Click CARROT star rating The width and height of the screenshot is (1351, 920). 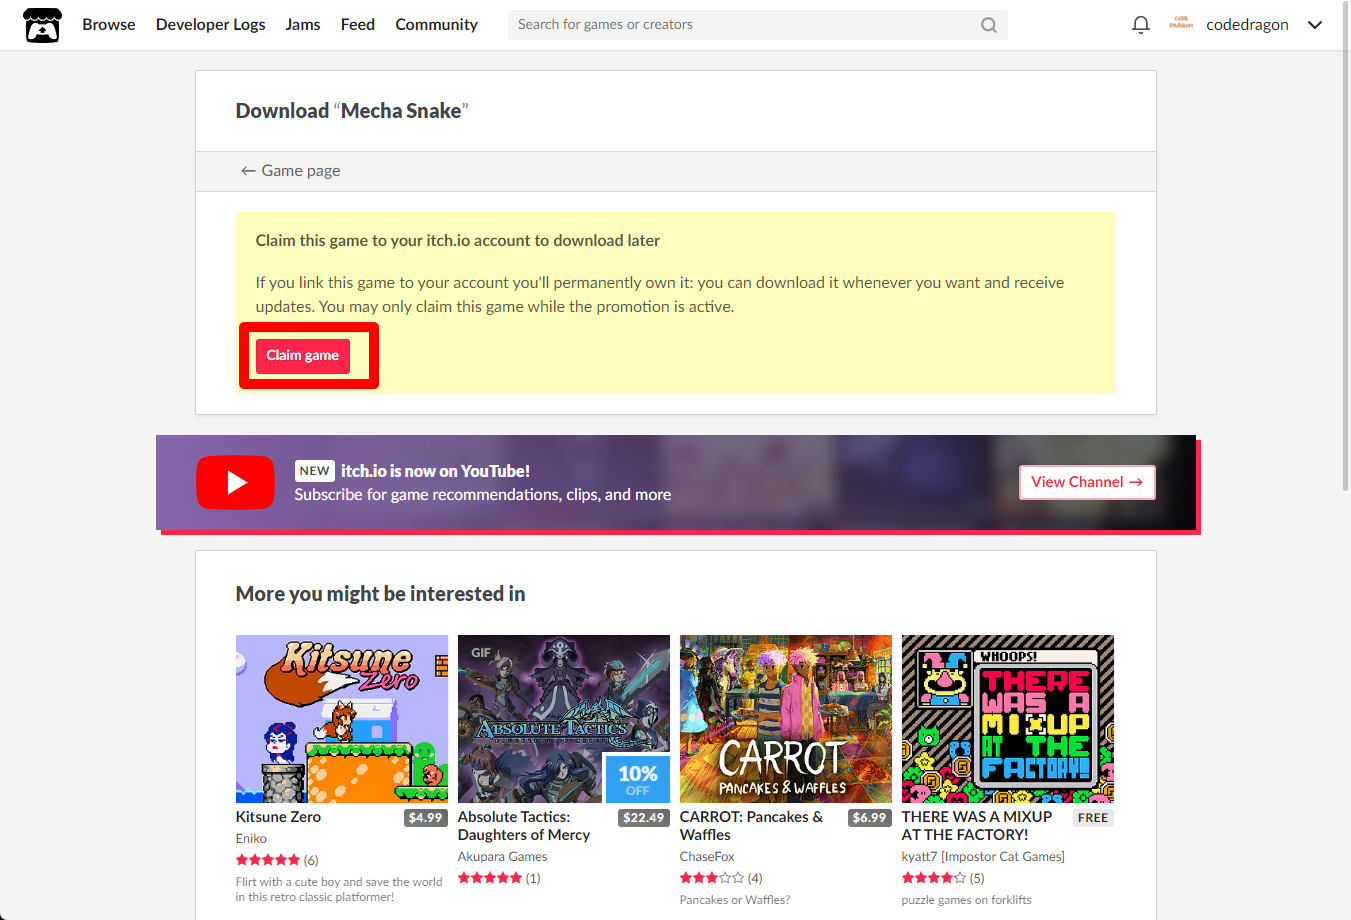coord(712,878)
